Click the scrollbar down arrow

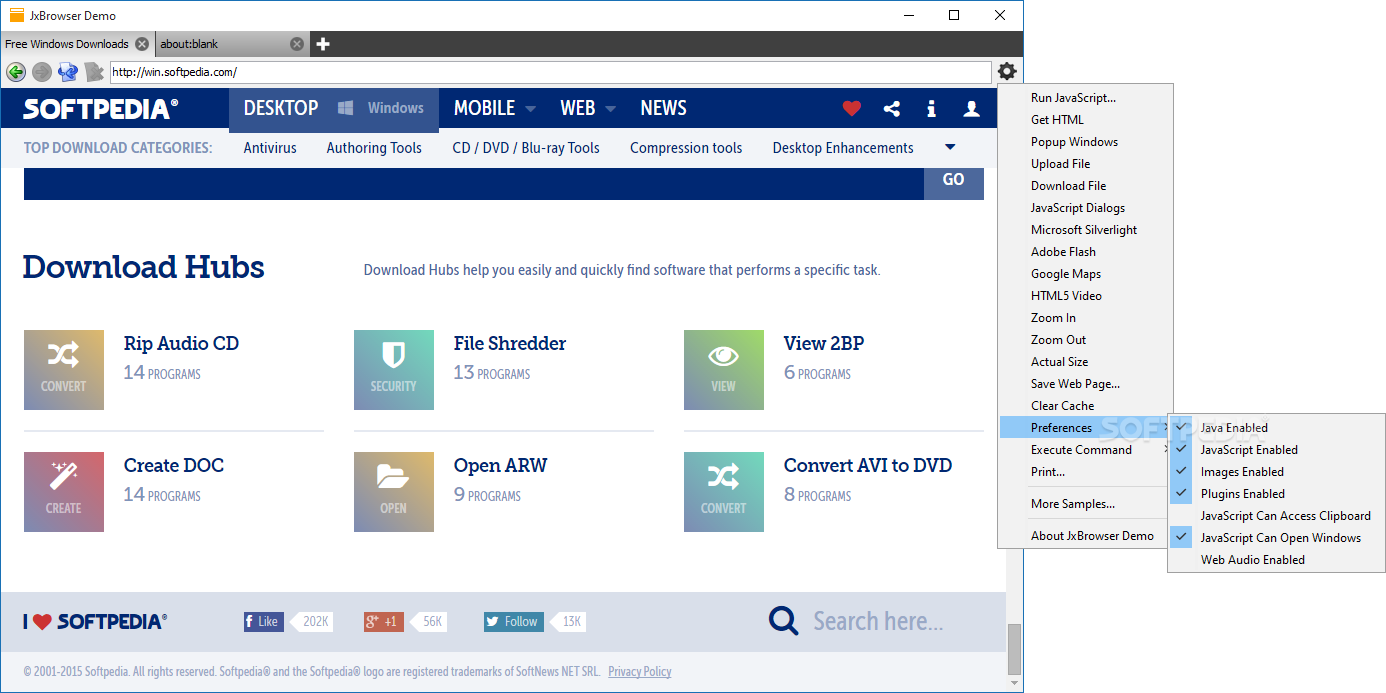(x=1014, y=684)
